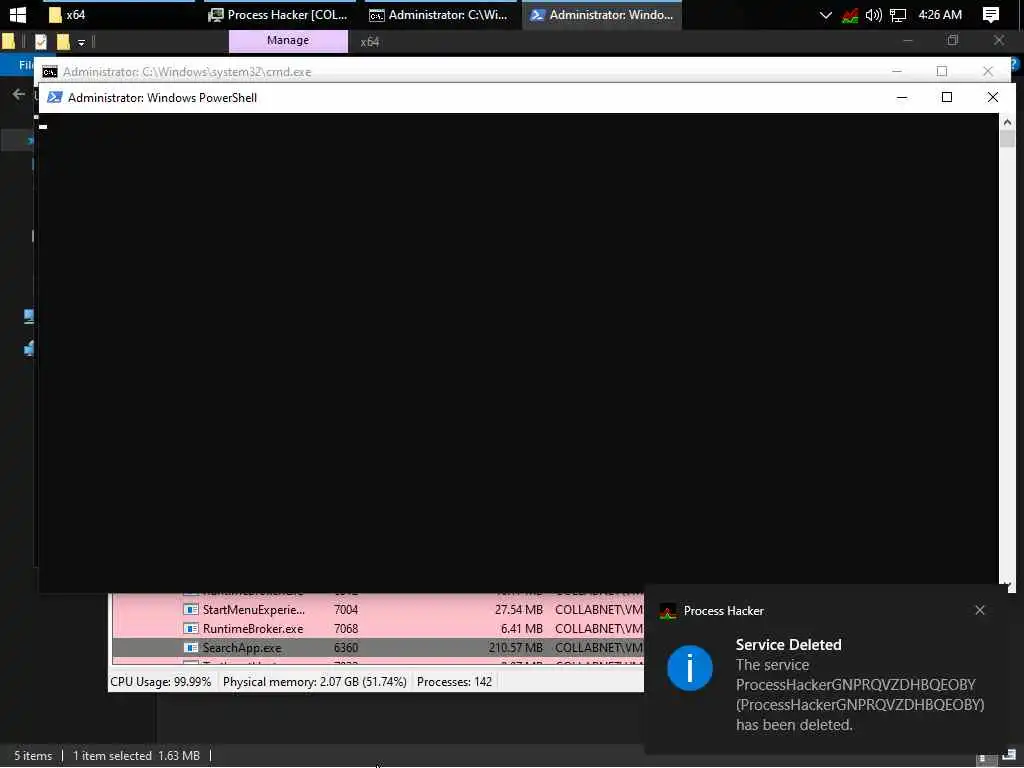Close the PowerShell window
This screenshot has width=1024, height=768.
point(992,97)
